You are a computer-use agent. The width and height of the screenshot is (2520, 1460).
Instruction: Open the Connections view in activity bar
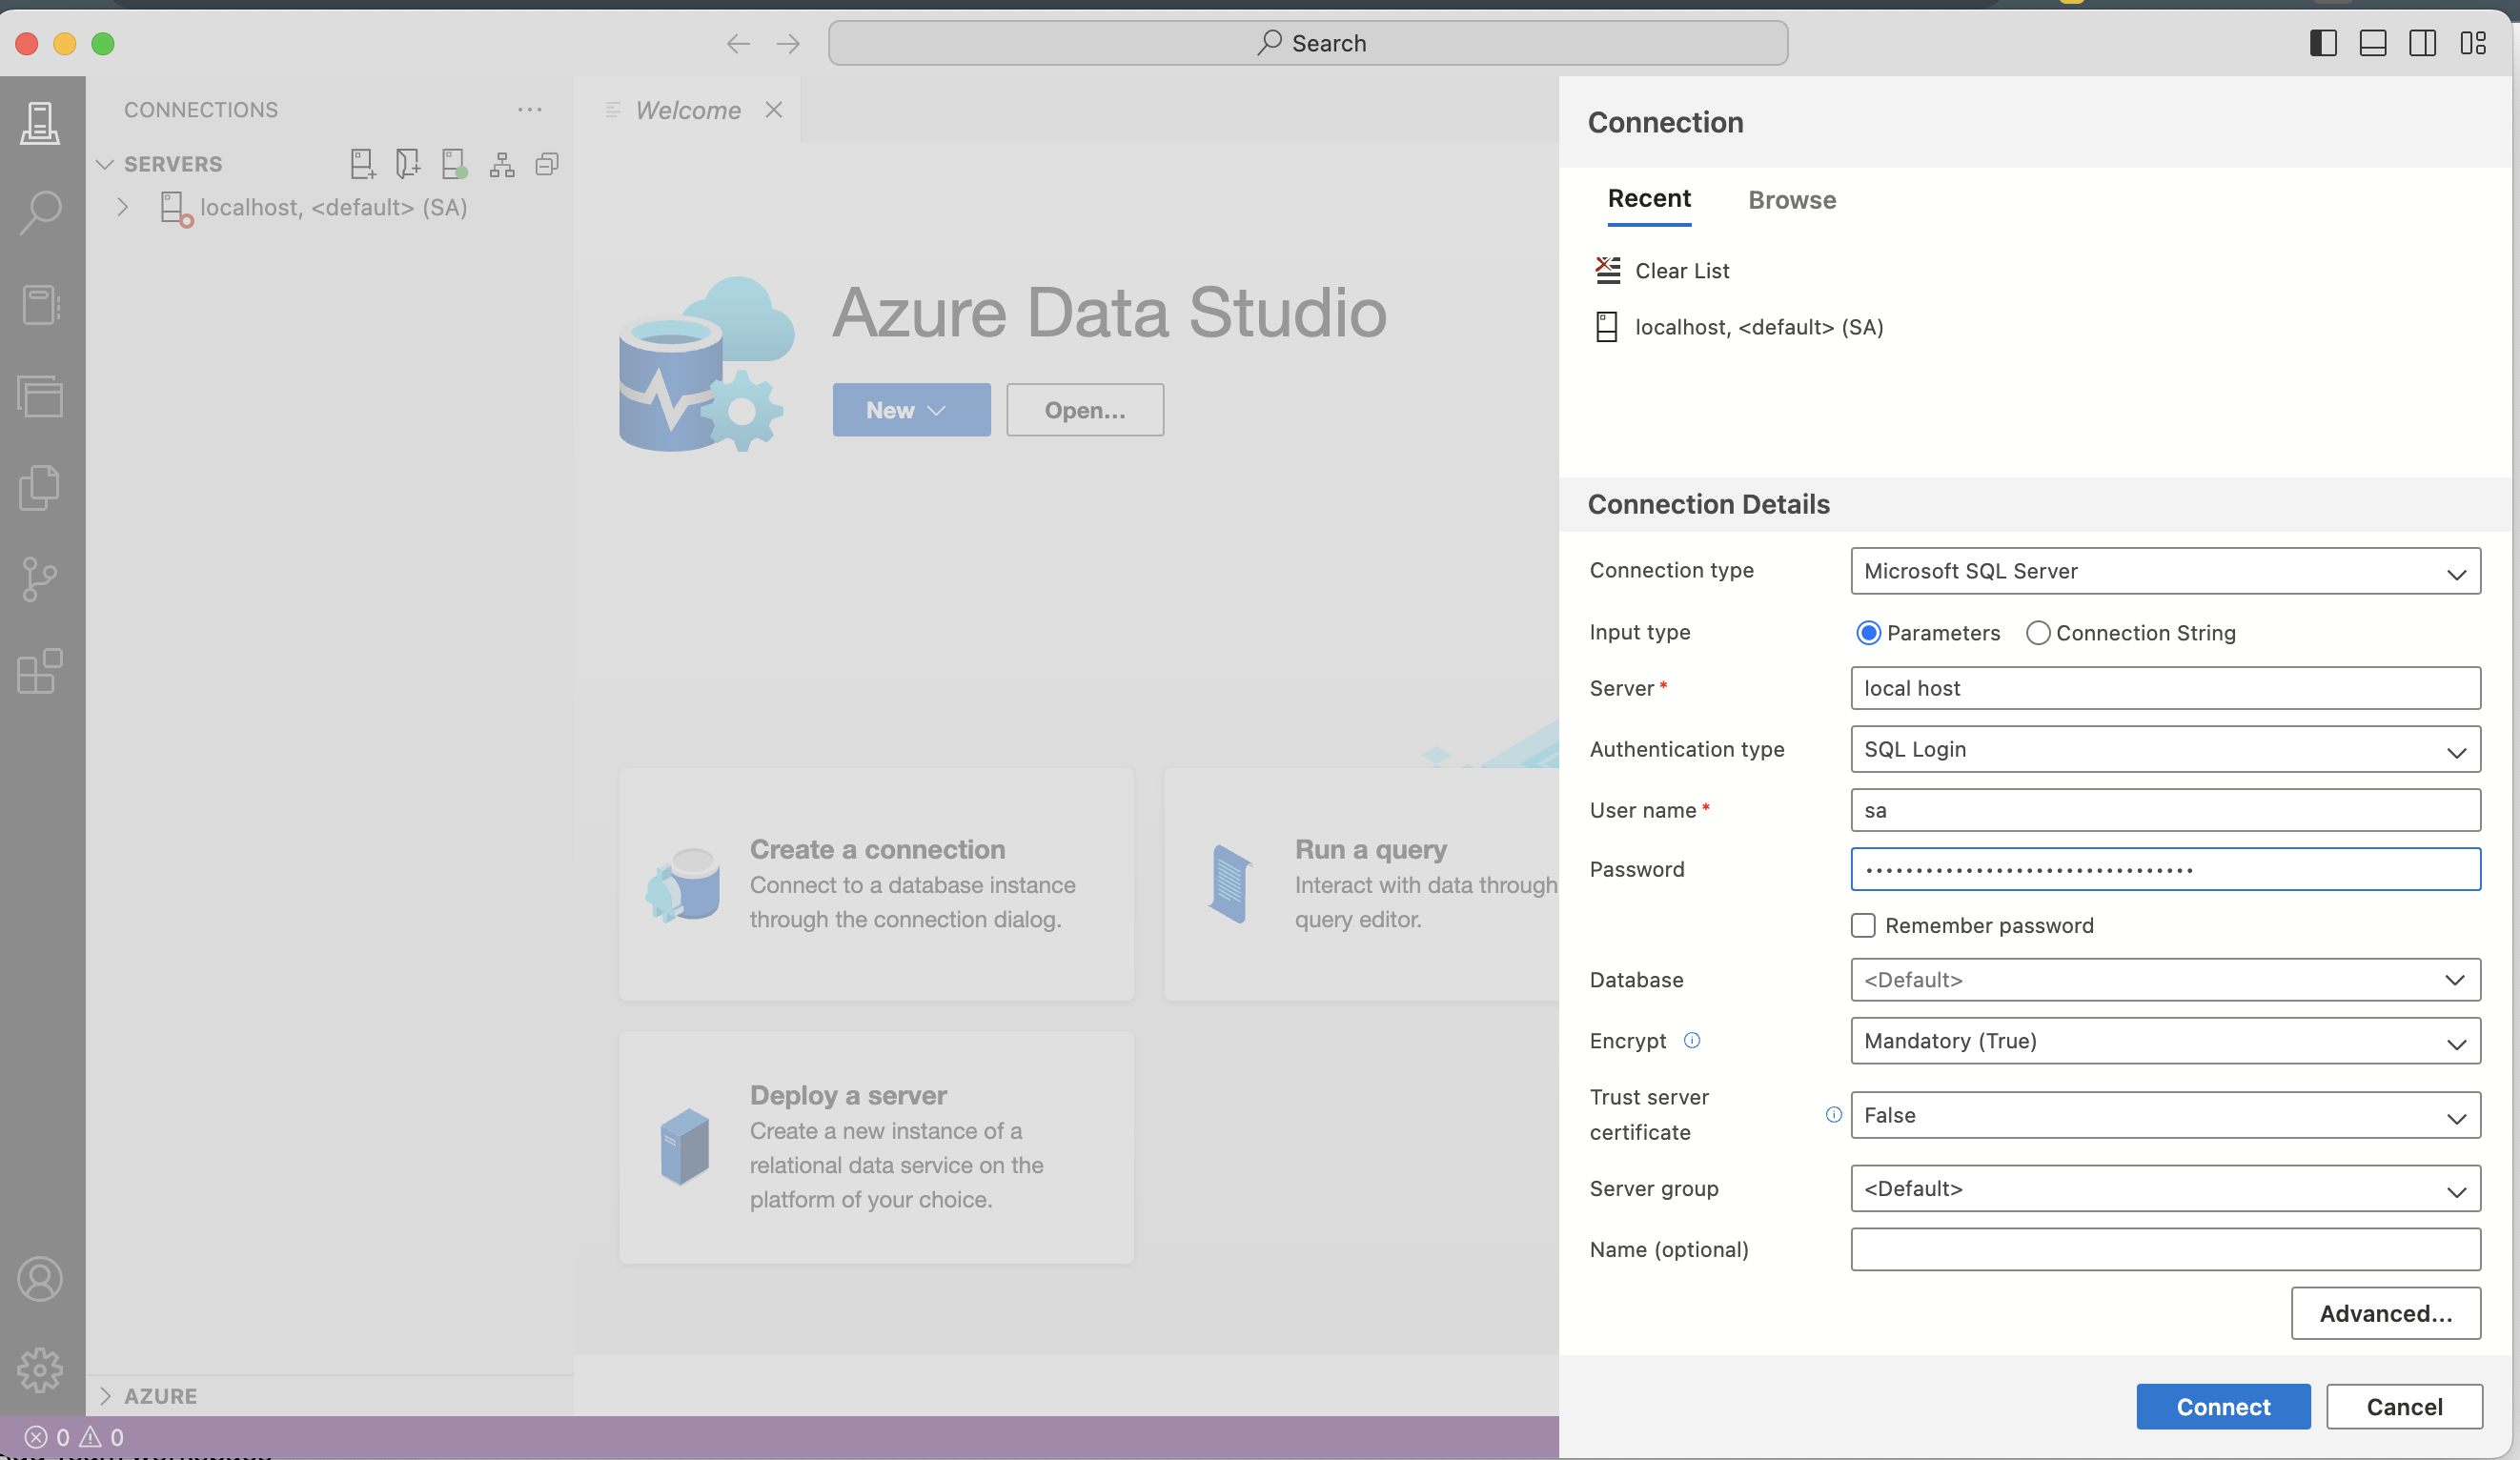click(40, 123)
